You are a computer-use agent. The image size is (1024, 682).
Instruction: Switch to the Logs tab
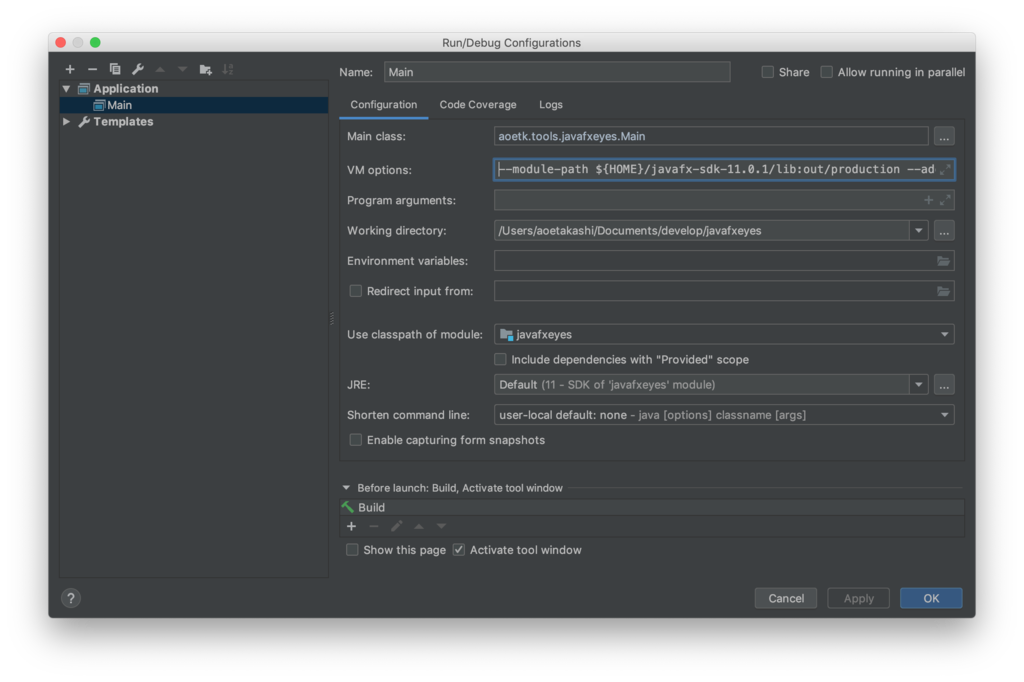[x=551, y=105]
